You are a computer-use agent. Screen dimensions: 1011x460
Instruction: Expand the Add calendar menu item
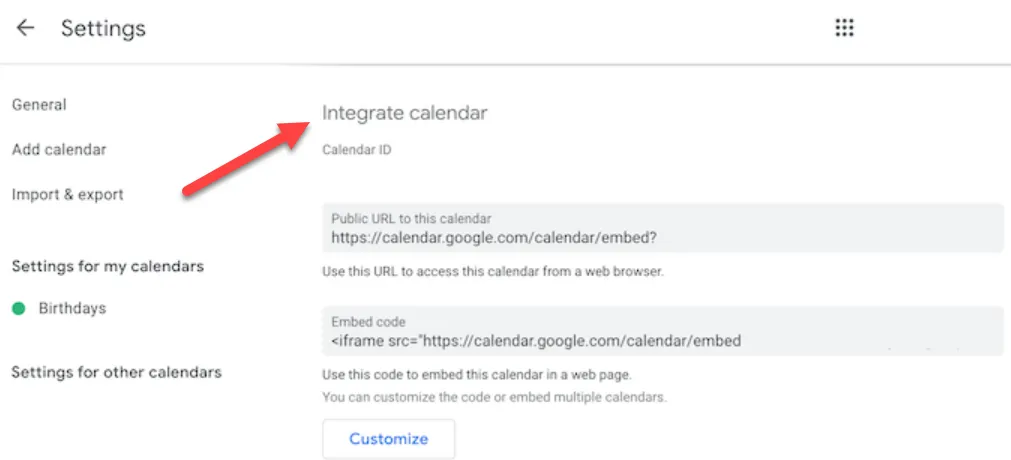(x=59, y=150)
